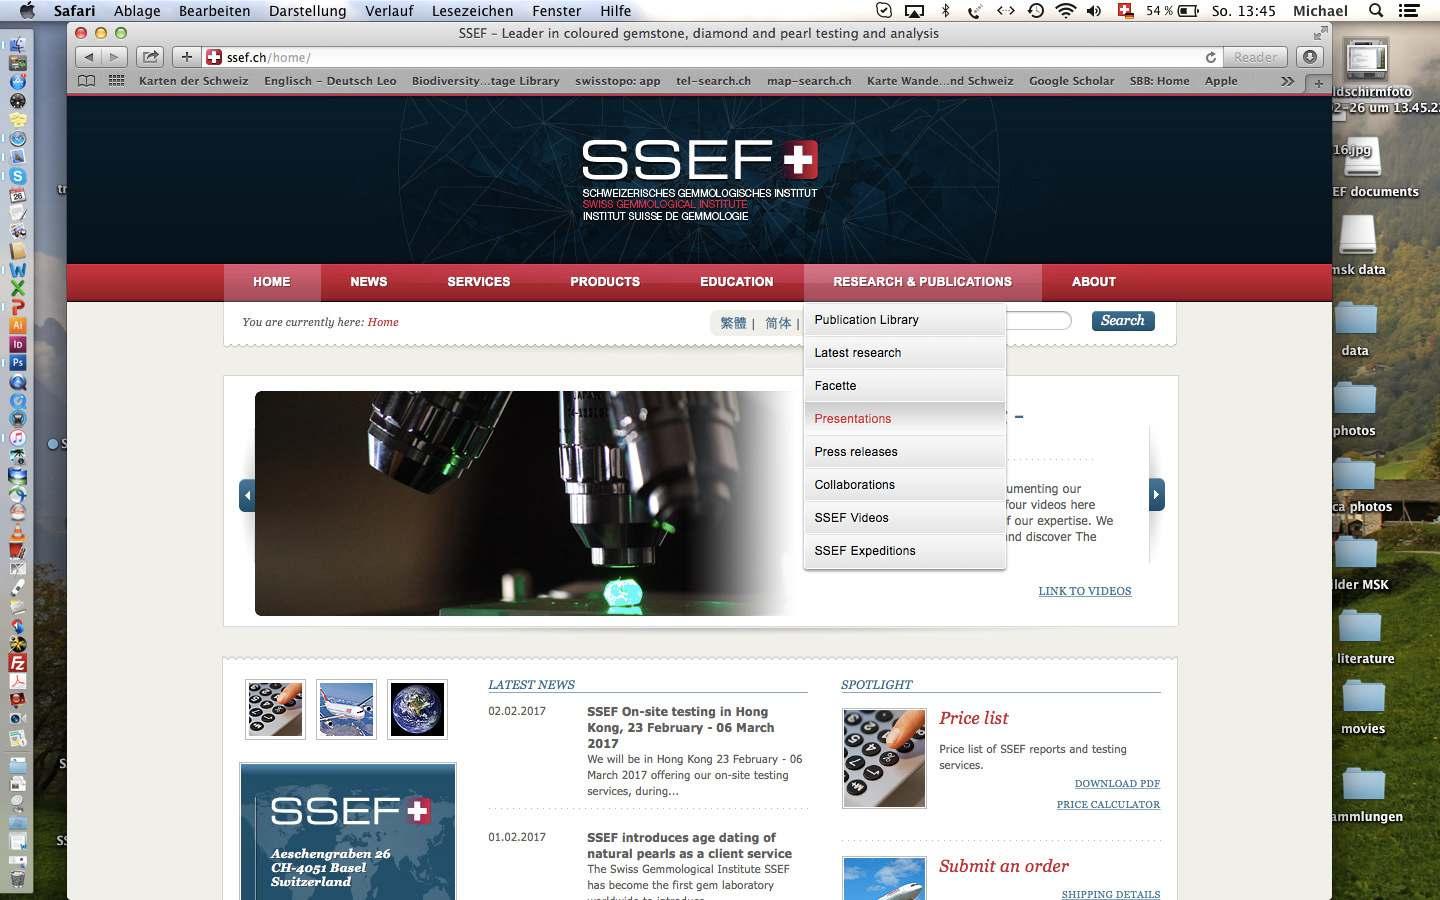
Task: Open the PRICE CALCULATOR link
Action: click(x=1108, y=805)
